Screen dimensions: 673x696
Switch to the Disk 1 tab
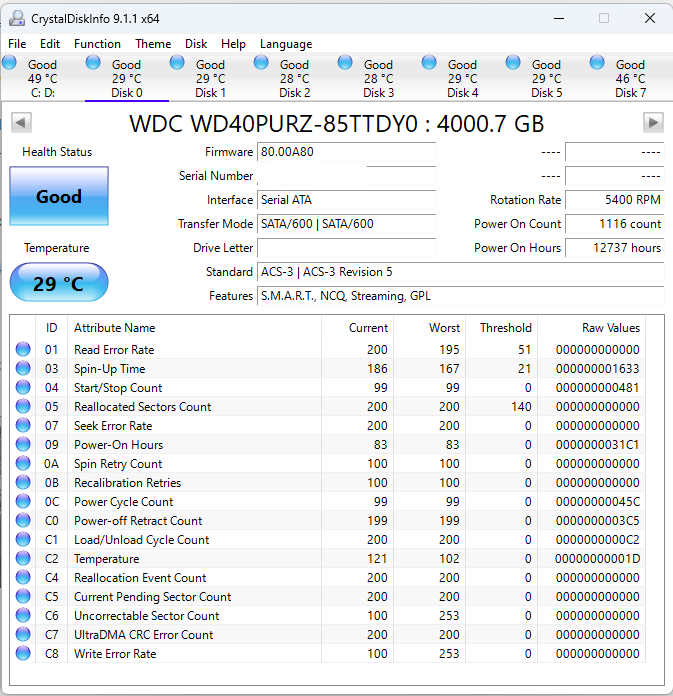210,79
